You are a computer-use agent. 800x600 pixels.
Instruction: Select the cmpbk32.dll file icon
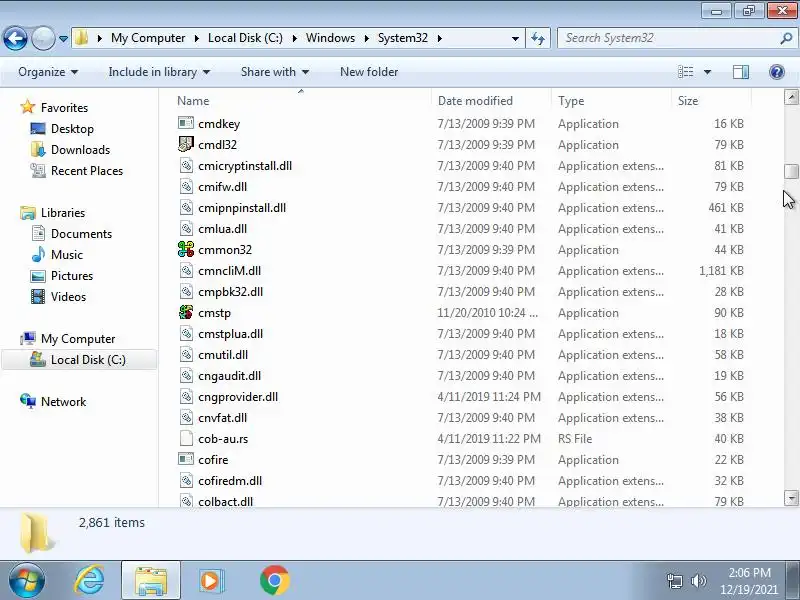click(x=186, y=291)
